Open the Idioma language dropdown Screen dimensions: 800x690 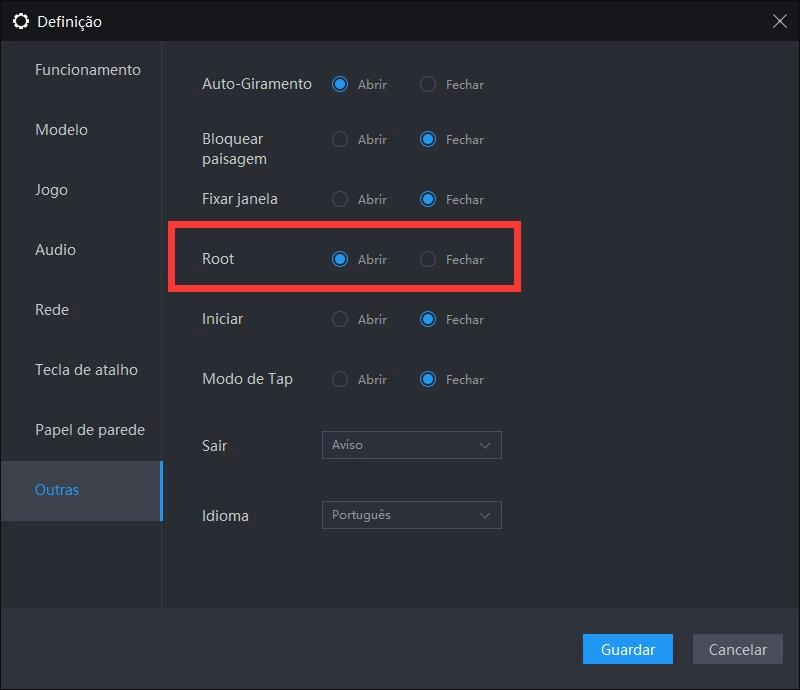click(411, 515)
